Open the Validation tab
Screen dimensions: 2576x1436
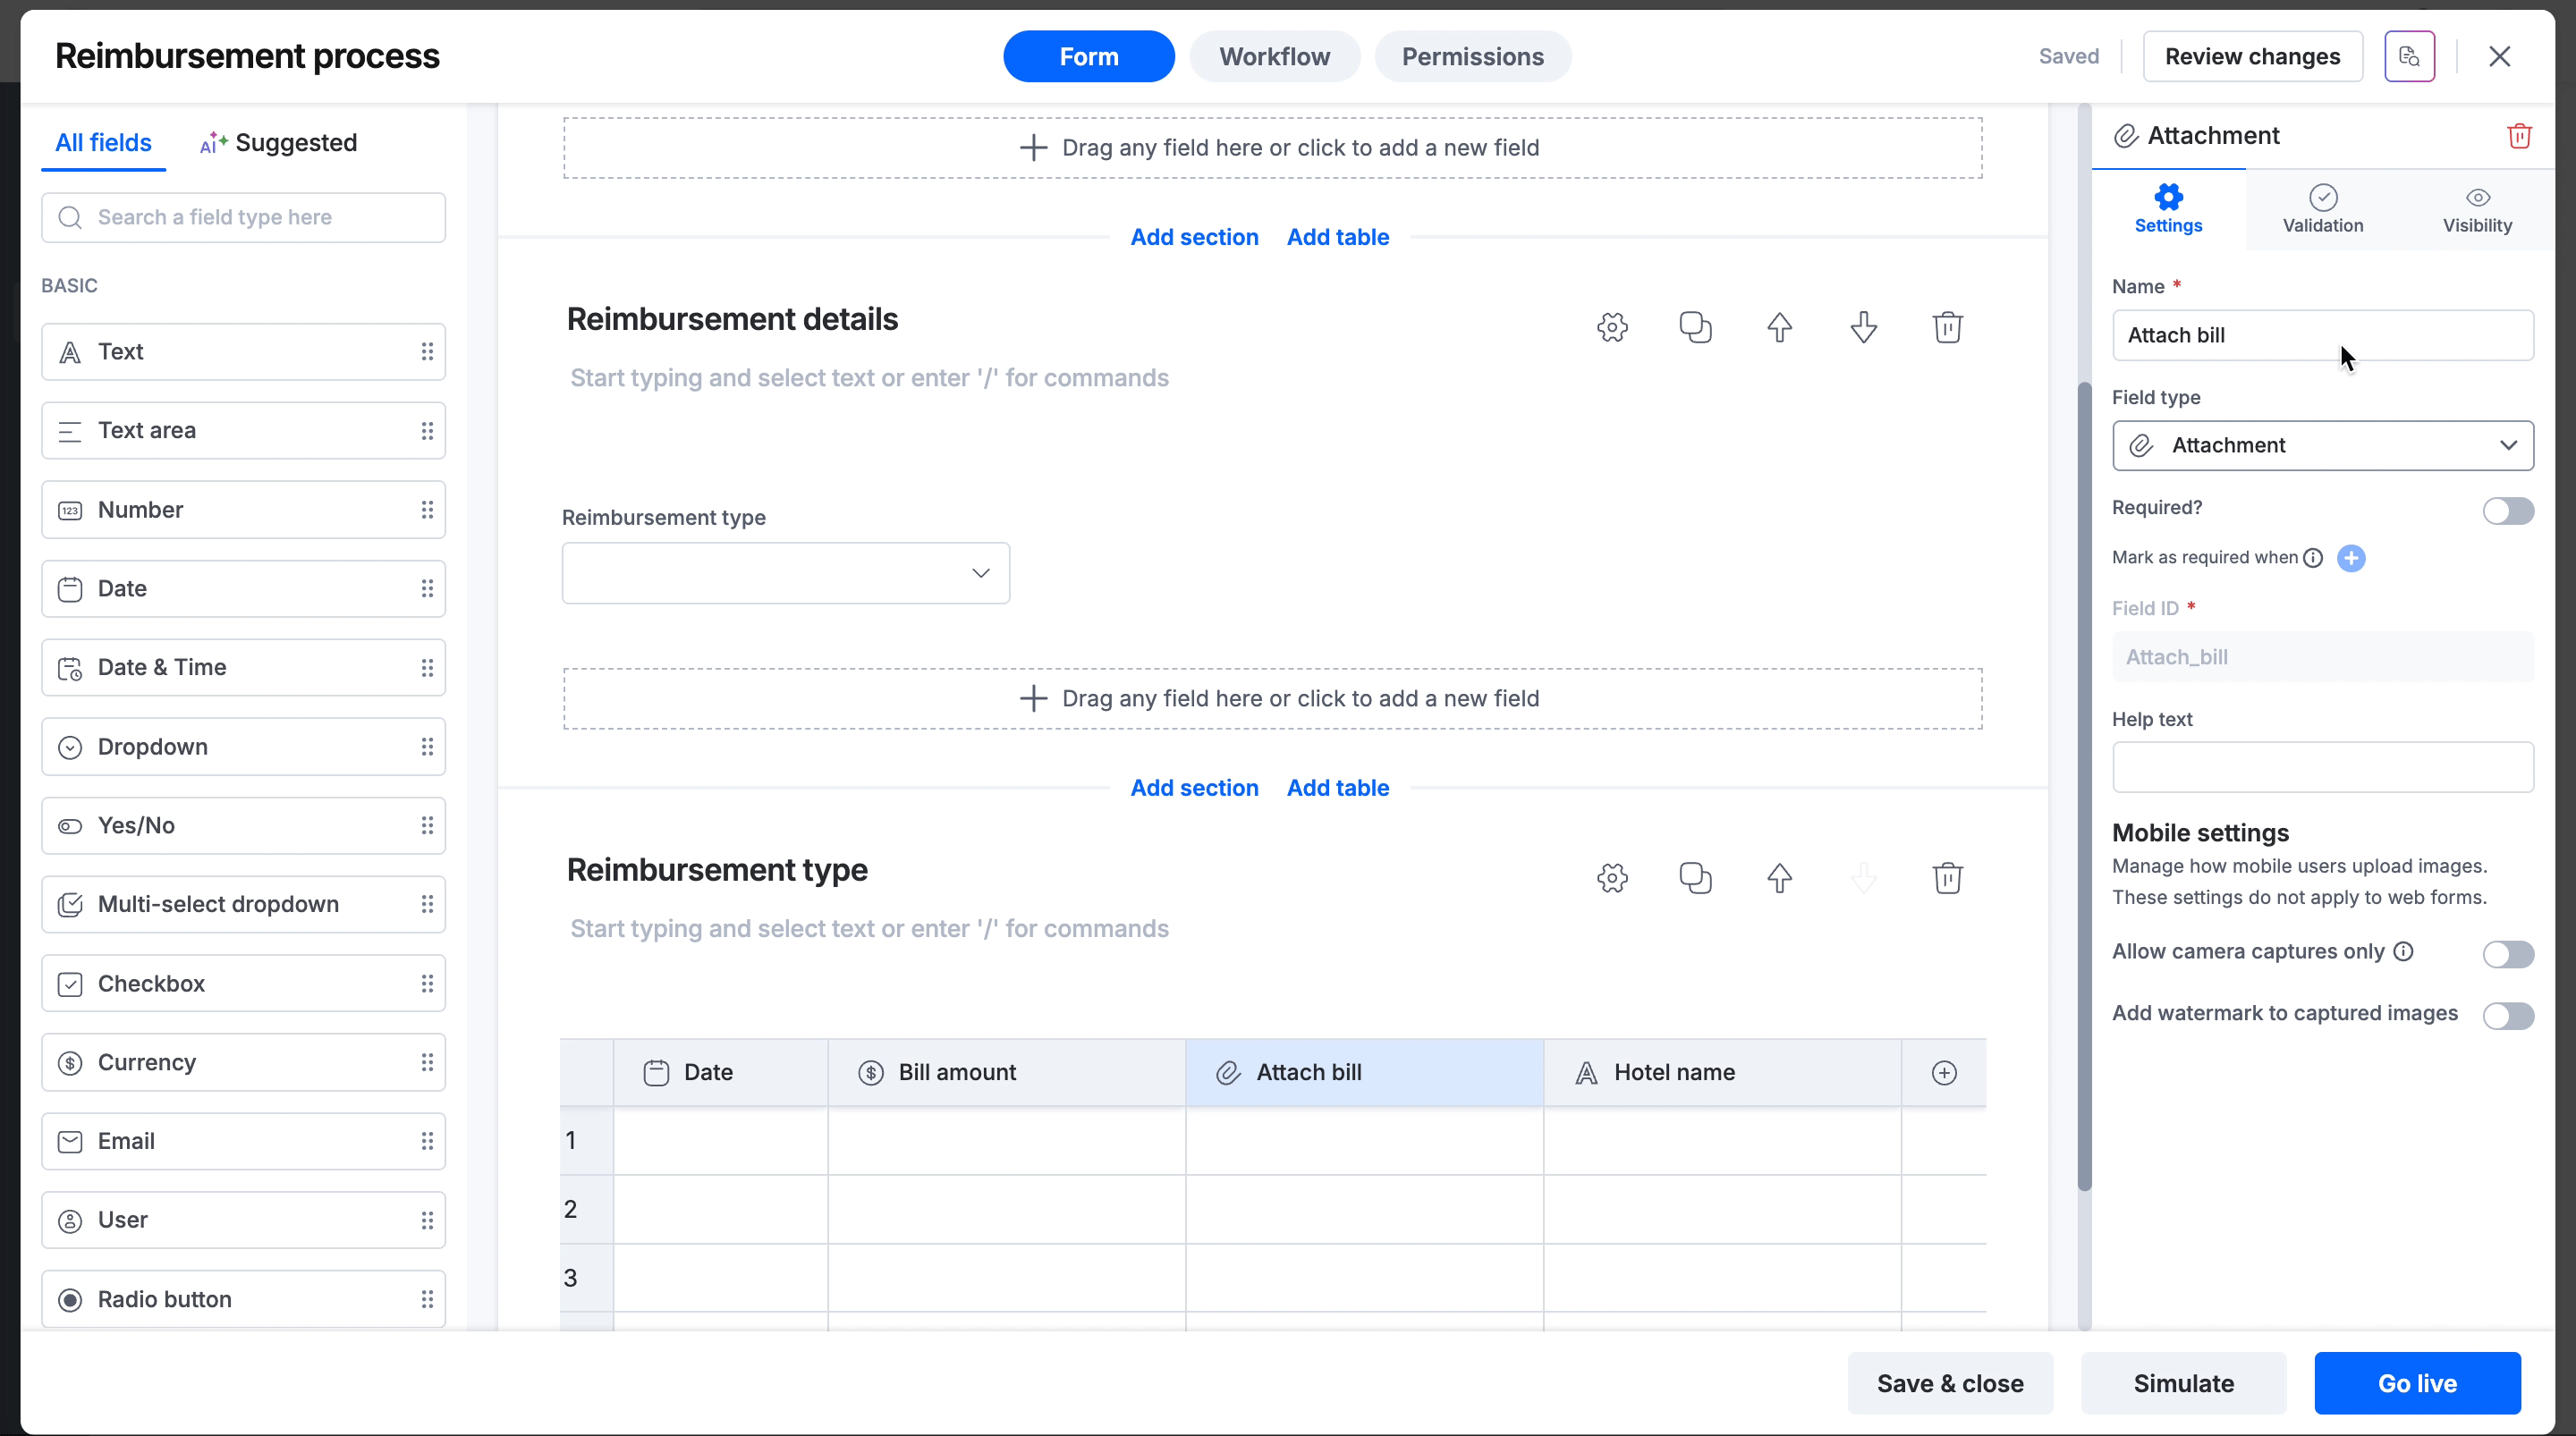pyautogui.click(x=2322, y=209)
